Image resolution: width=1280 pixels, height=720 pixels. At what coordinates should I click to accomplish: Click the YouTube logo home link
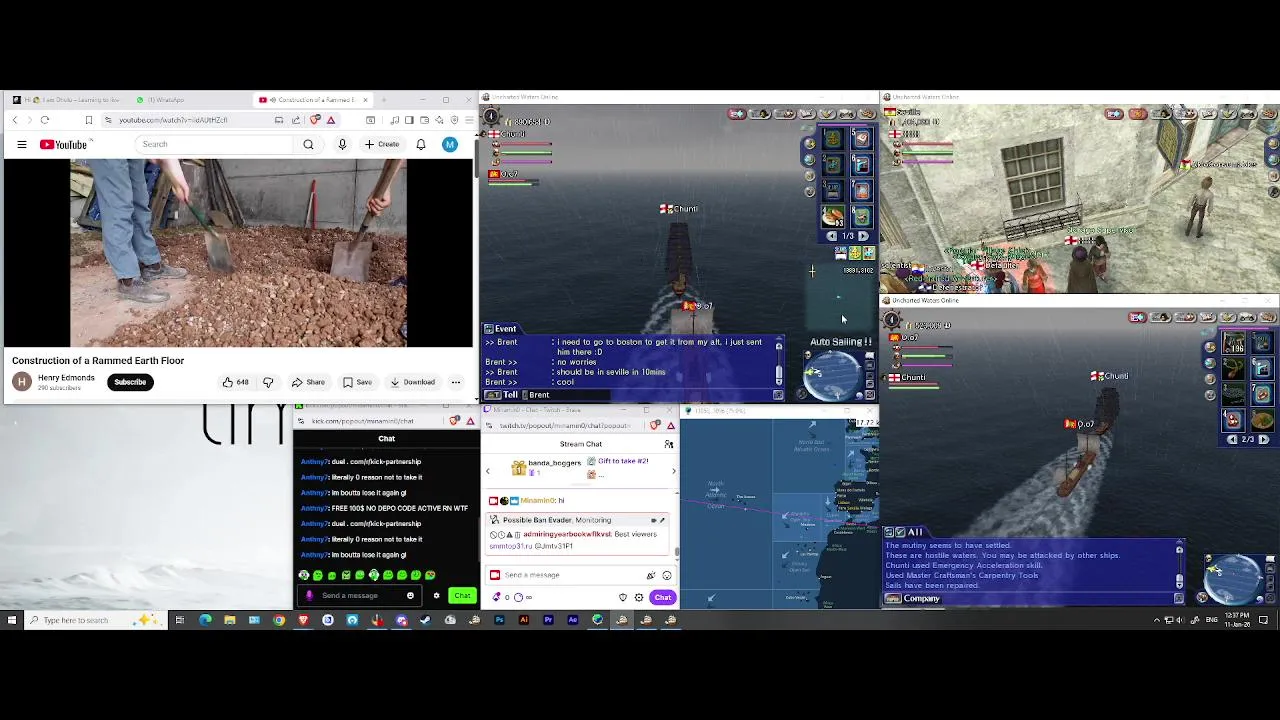click(64, 145)
